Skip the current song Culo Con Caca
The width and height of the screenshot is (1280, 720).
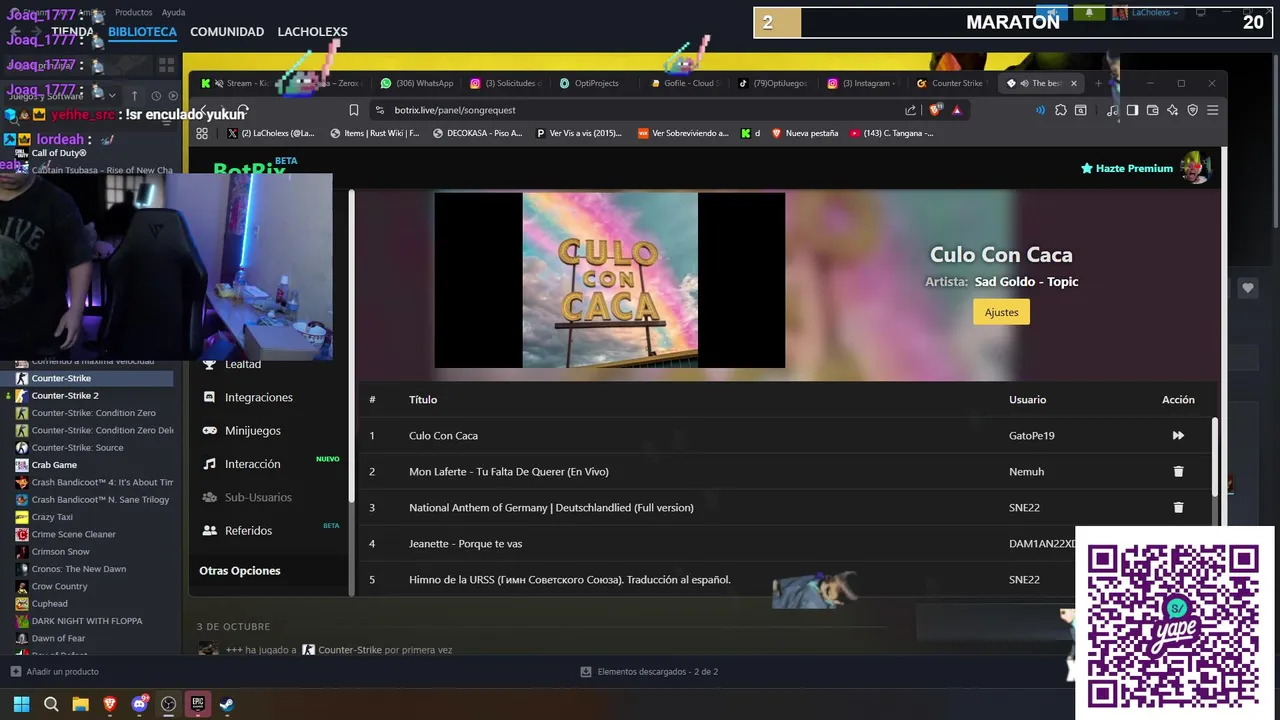click(x=1178, y=435)
